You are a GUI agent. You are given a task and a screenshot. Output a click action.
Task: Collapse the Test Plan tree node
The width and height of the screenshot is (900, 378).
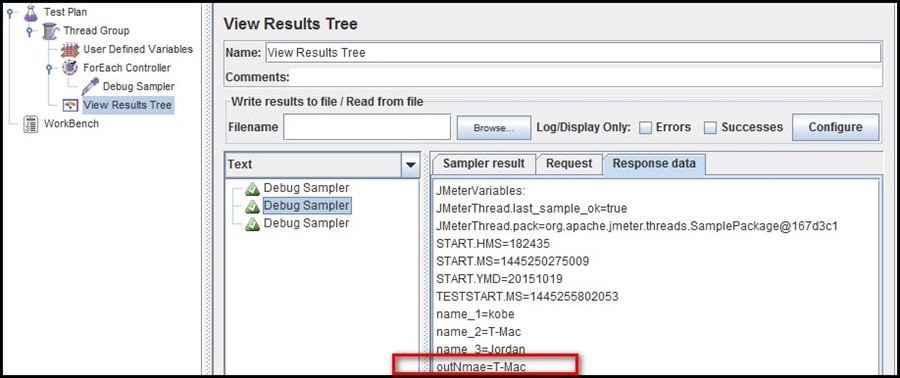coord(10,13)
